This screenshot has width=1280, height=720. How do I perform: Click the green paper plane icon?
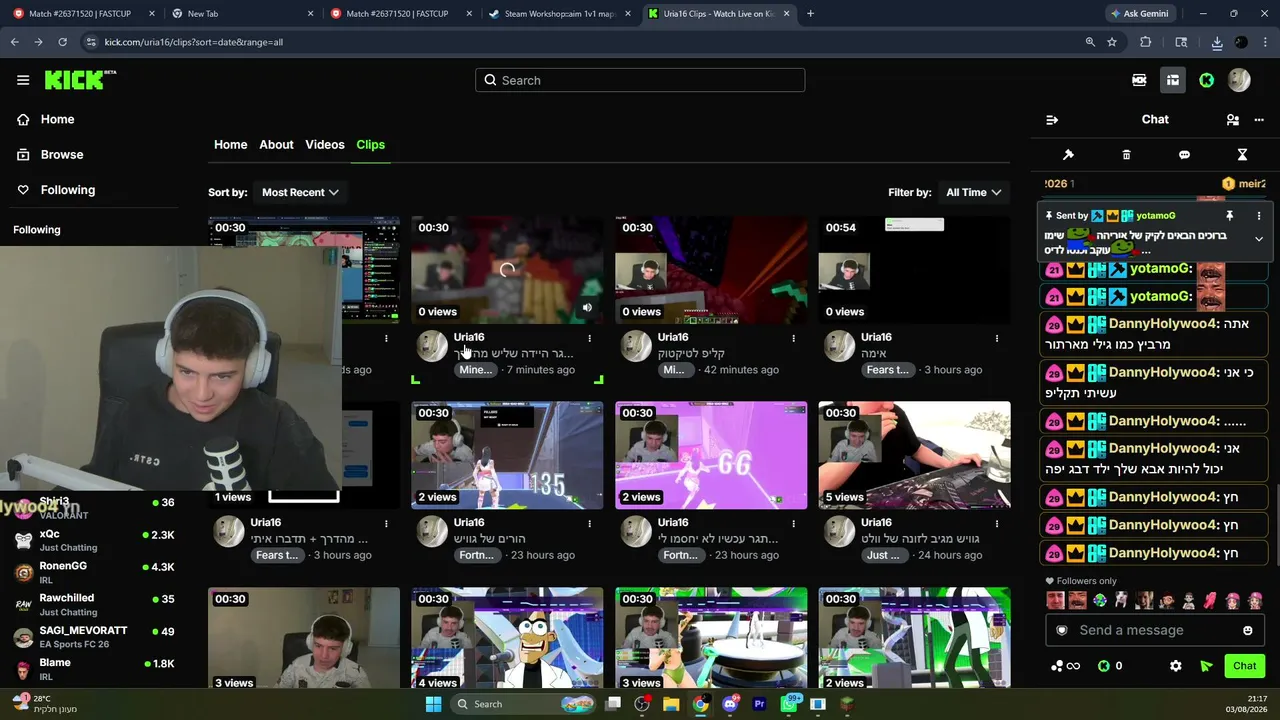(1206, 666)
